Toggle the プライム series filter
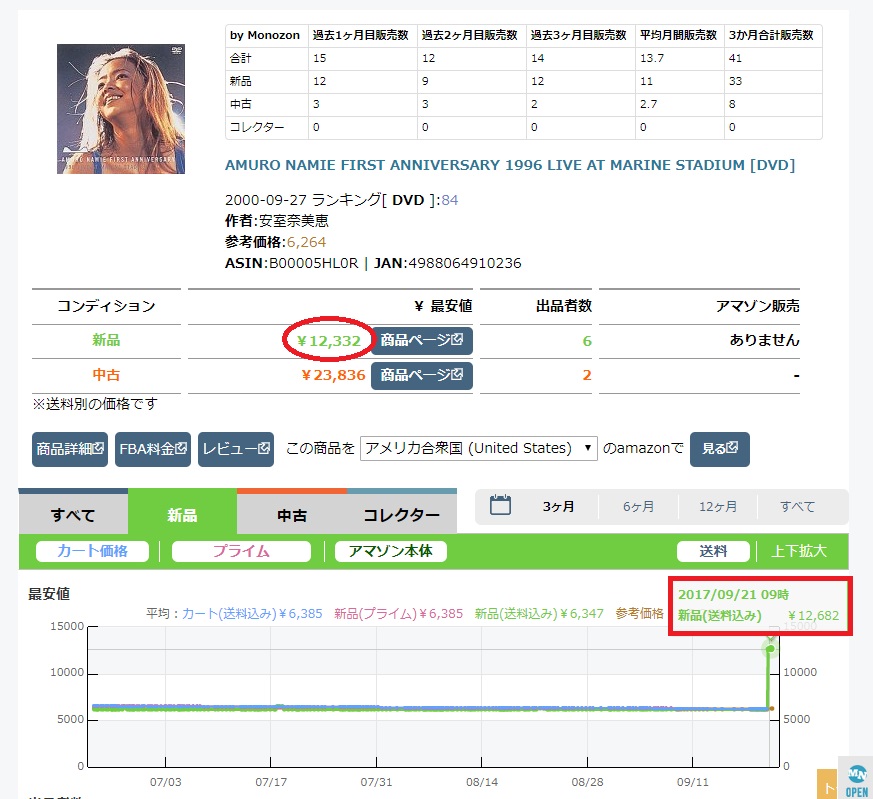 pyautogui.click(x=241, y=551)
